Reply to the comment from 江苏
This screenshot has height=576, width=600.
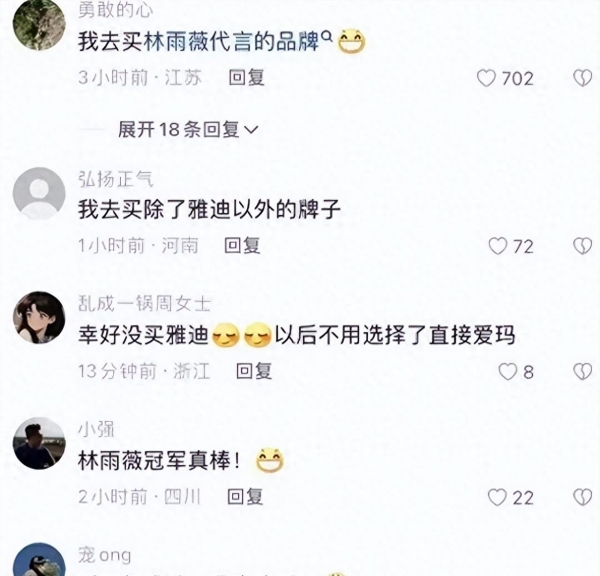[246, 78]
